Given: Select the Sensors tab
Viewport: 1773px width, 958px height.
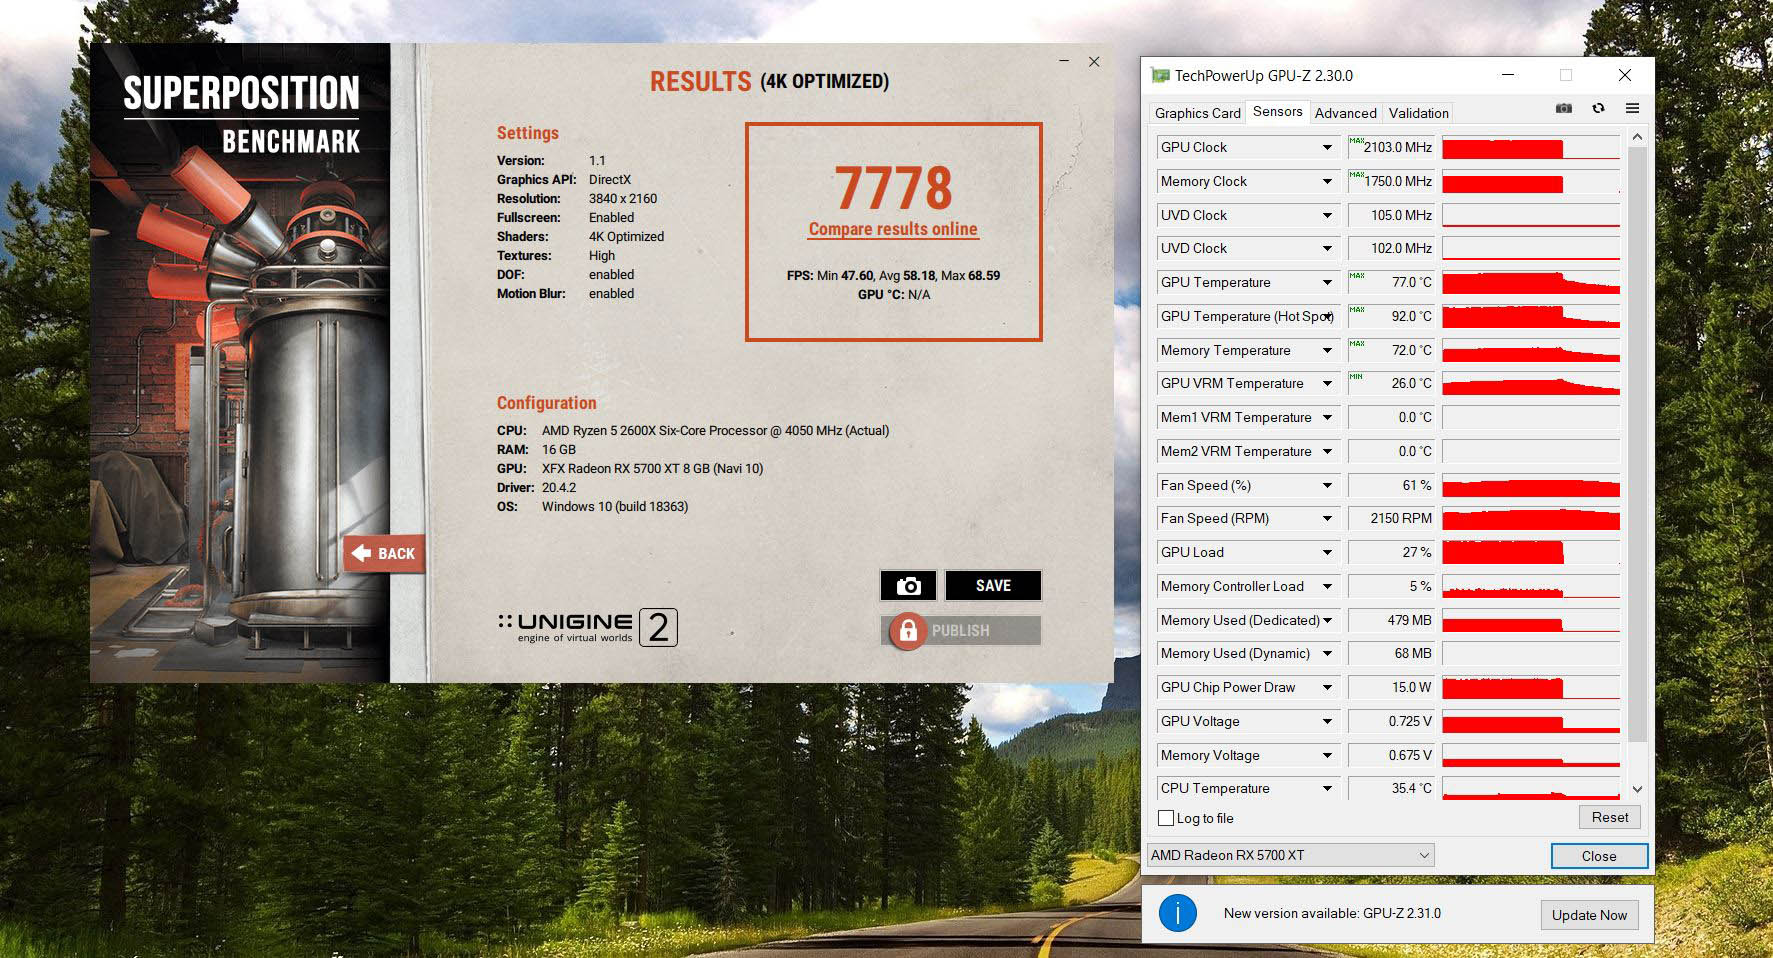Looking at the screenshot, I should coord(1277,111).
